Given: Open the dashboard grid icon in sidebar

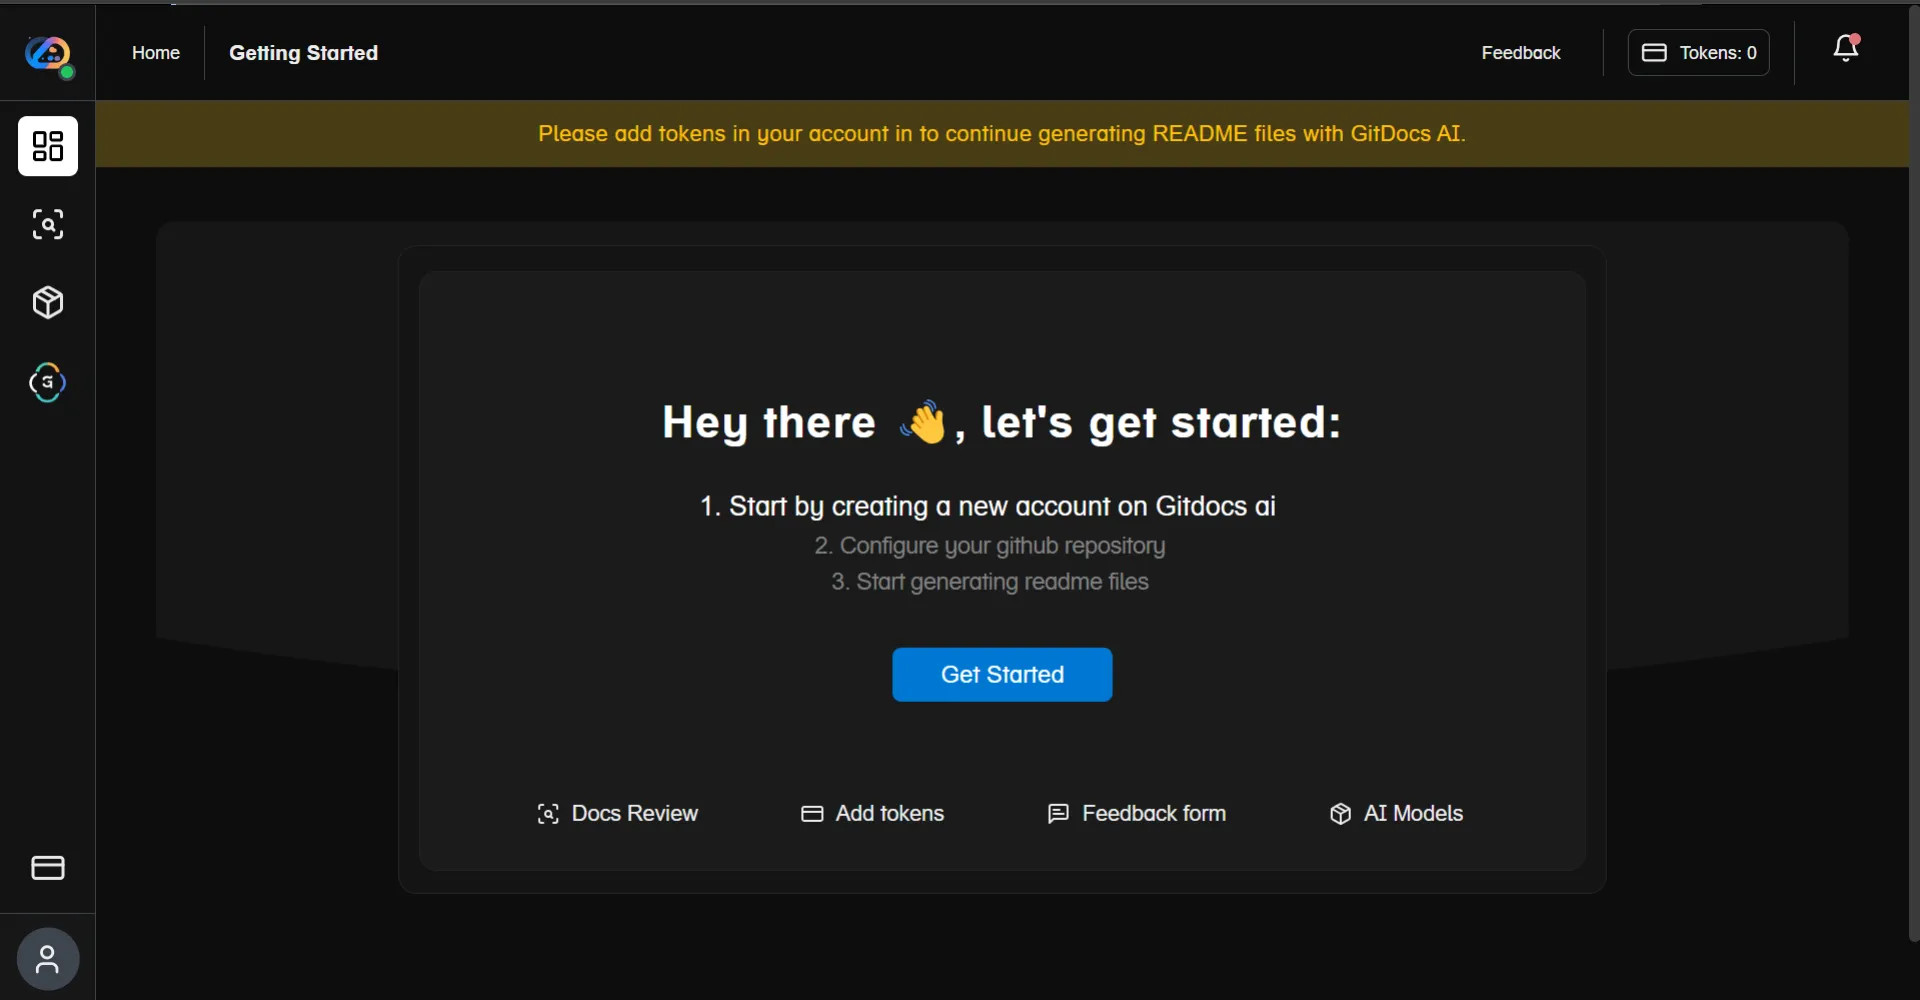Looking at the screenshot, I should click(48, 146).
